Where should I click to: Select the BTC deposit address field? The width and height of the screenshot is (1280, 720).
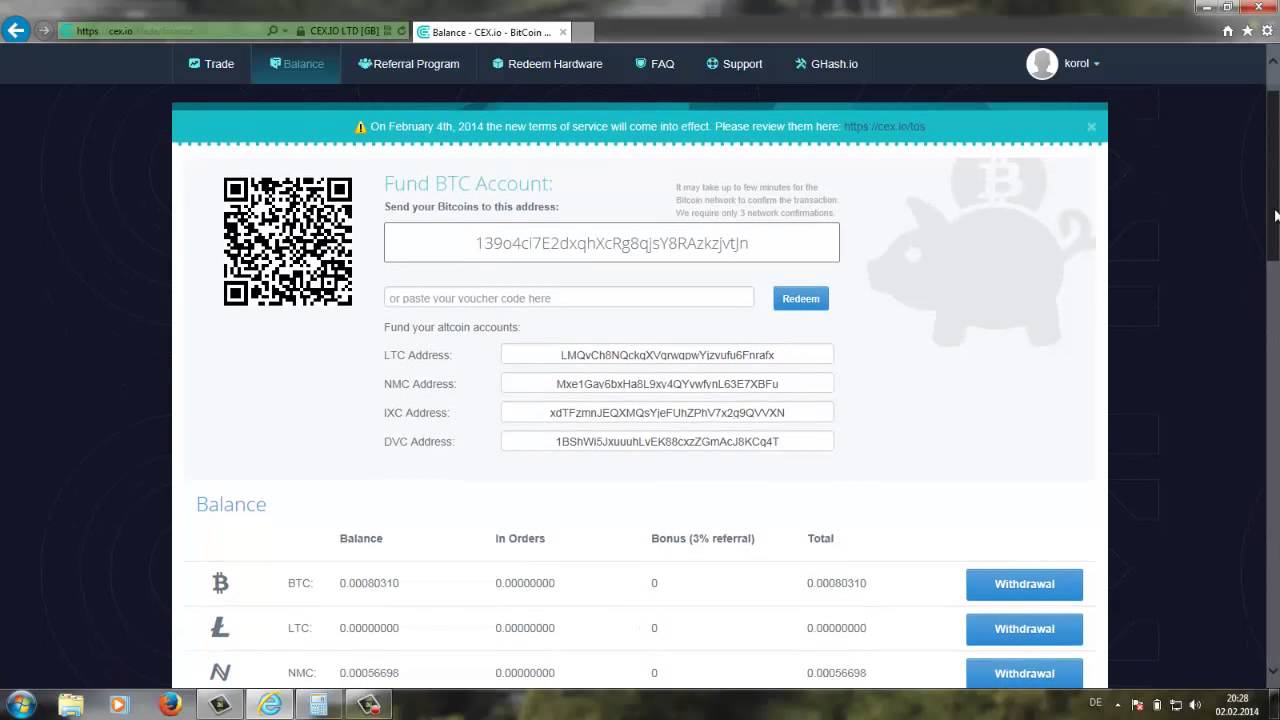612,243
